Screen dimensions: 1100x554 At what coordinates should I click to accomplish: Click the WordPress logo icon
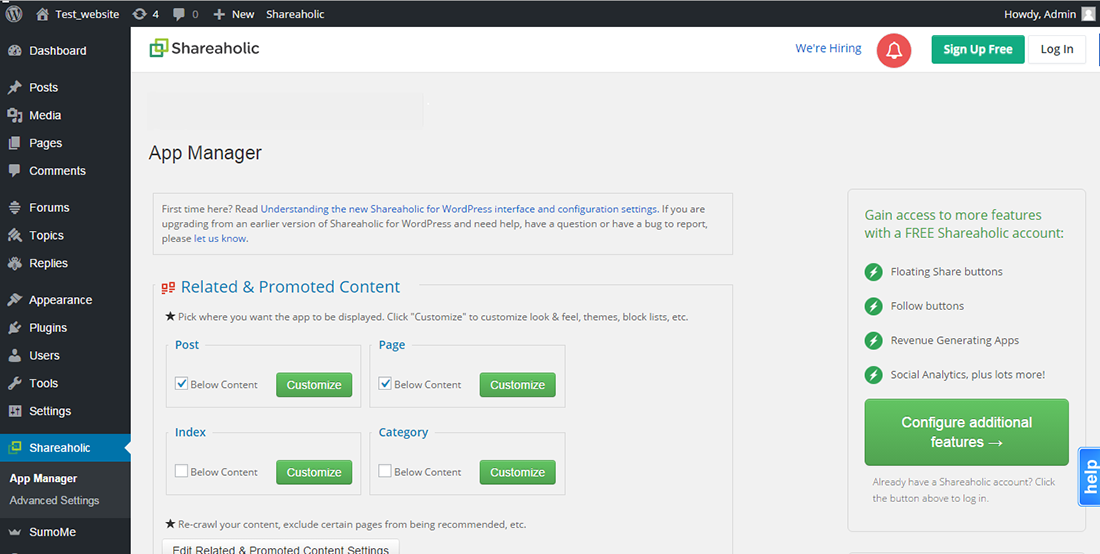click(14, 13)
